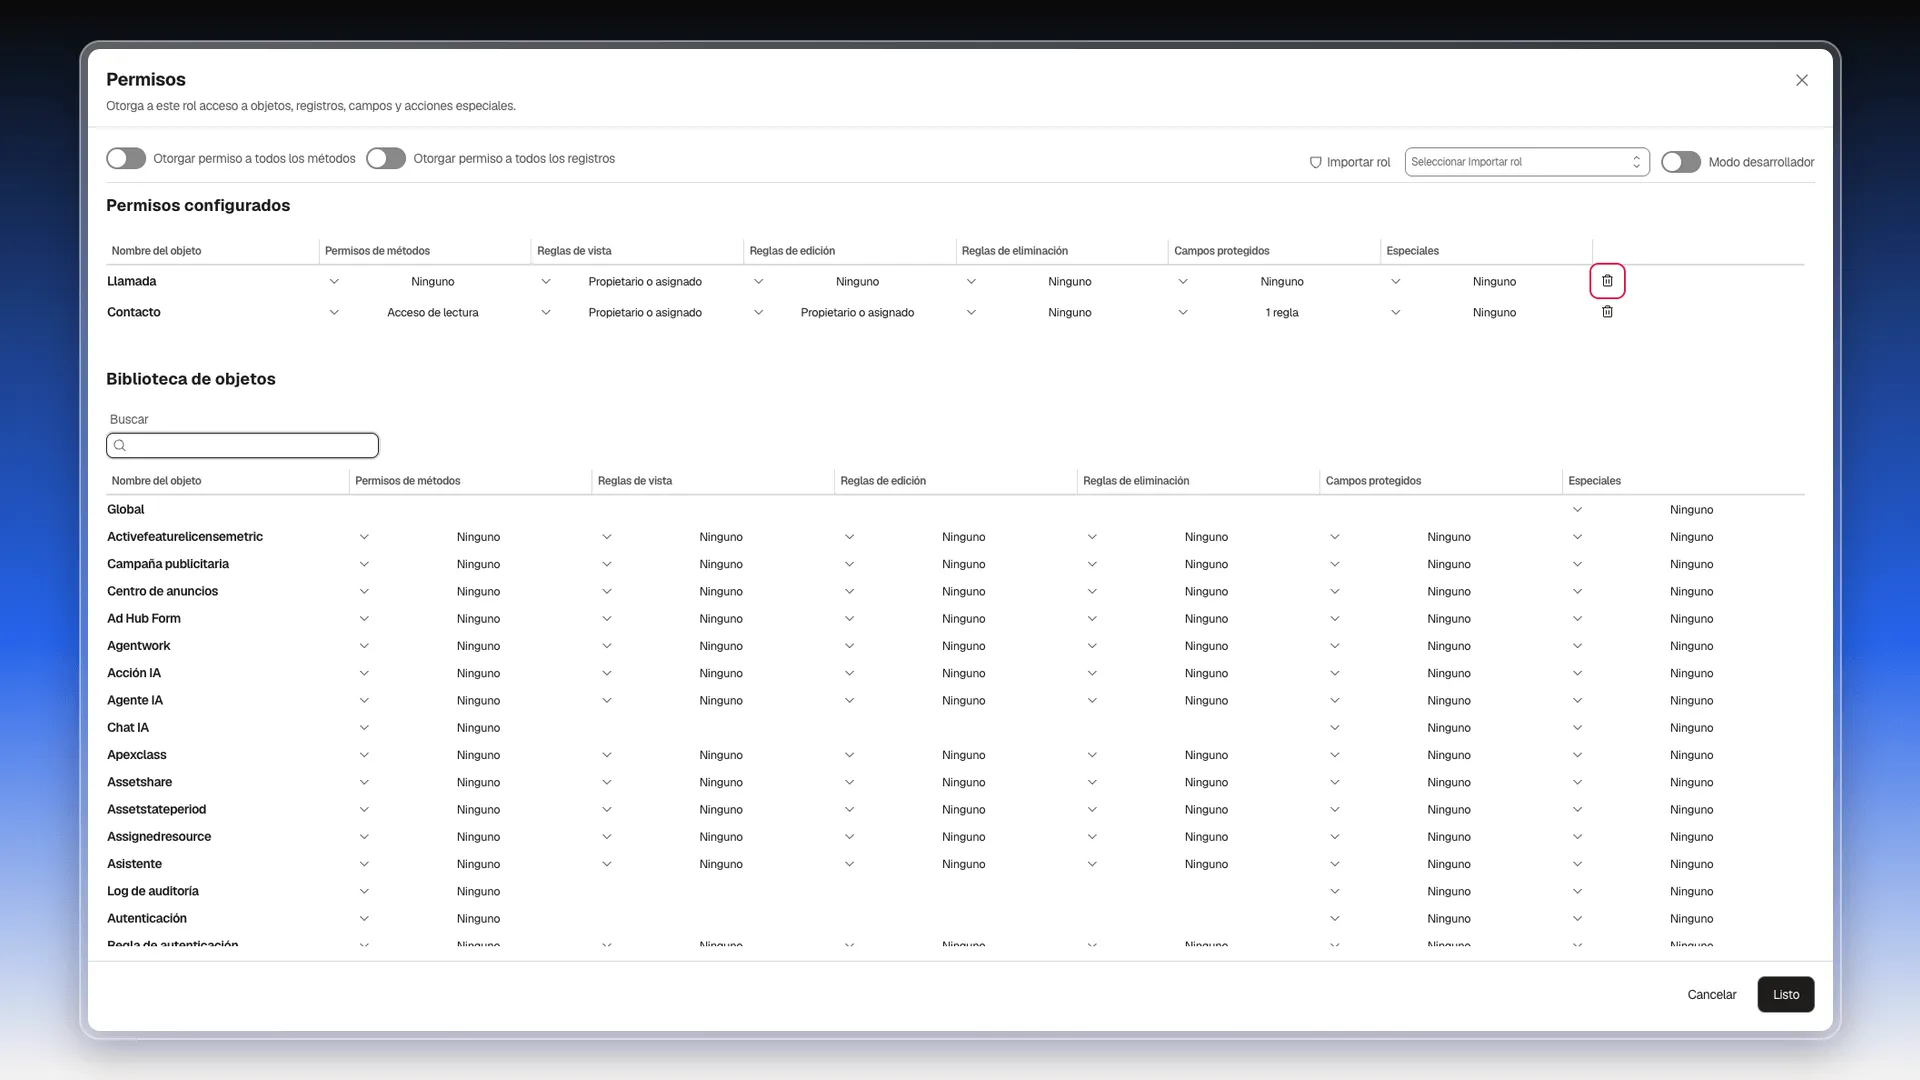Click the Centro de anuncios row name
Viewport: 1920px width, 1080px height.
coord(163,592)
